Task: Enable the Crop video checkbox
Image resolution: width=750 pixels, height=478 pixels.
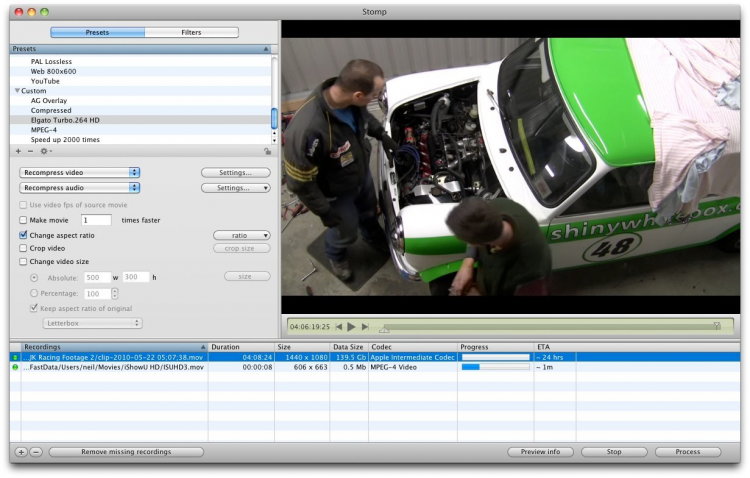Action: [x=23, y=248]
